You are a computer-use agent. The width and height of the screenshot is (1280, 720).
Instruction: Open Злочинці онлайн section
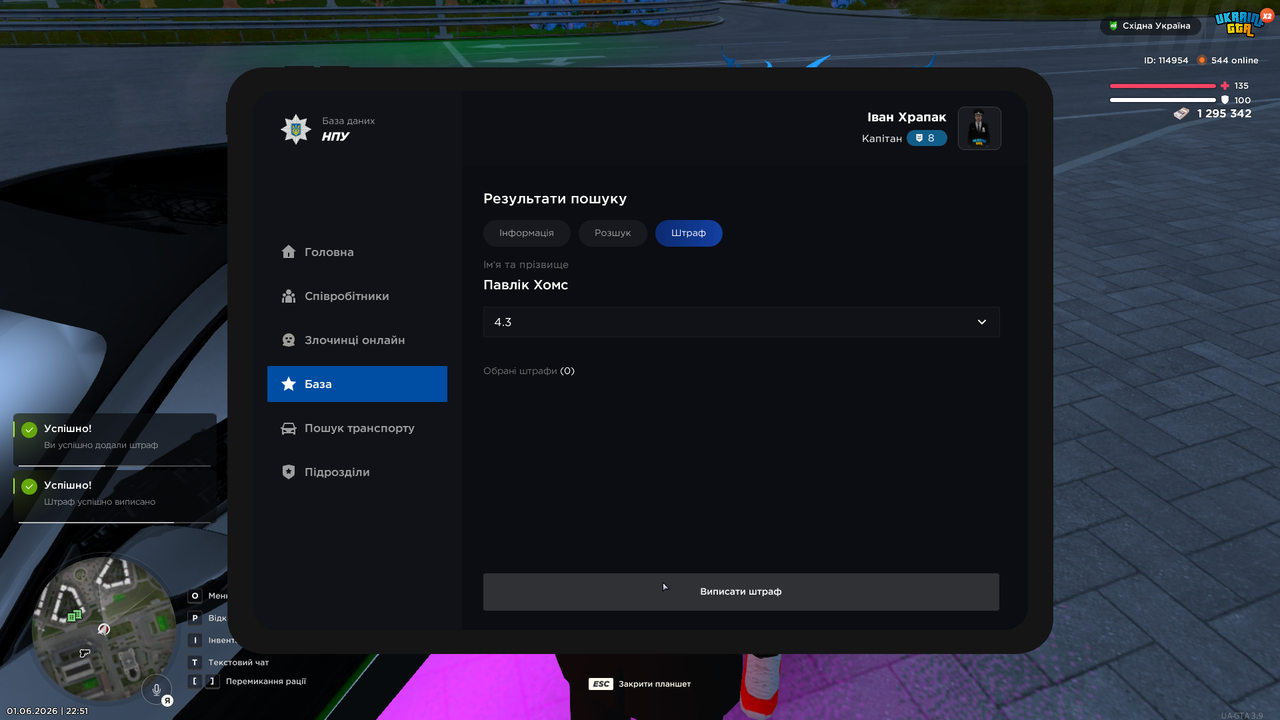pyautogui.click(x=357, y=340)
